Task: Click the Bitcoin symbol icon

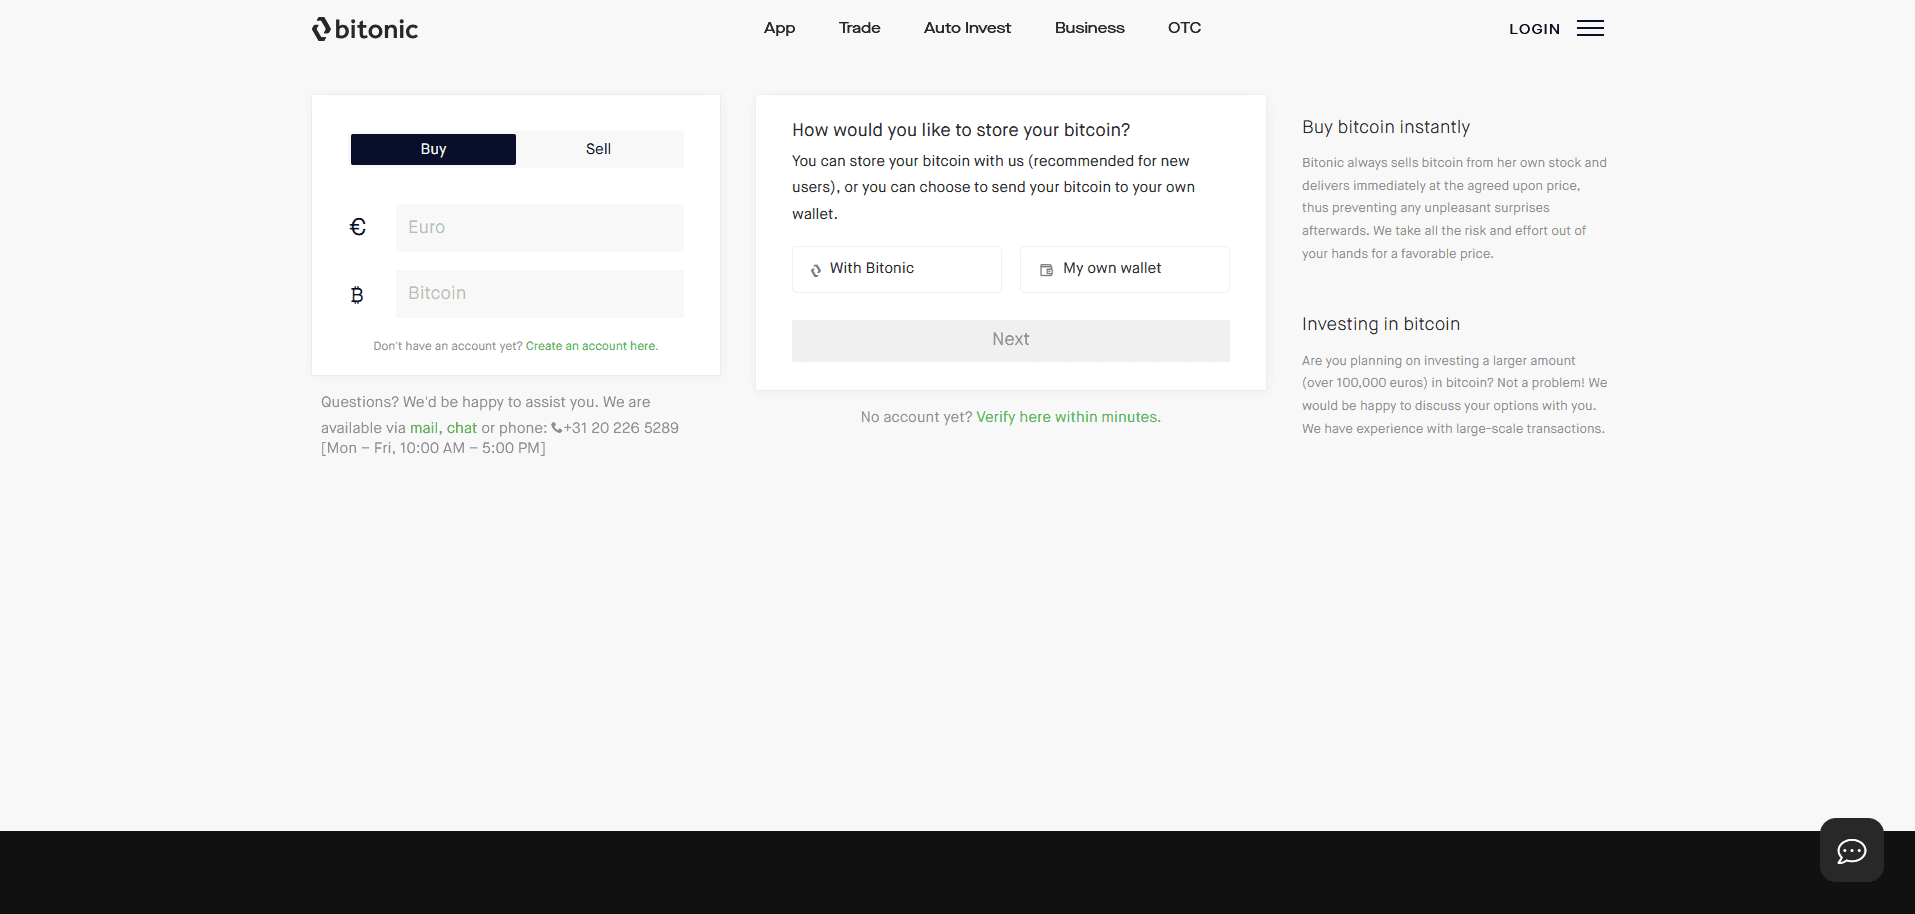Action: click(x=357, y=295)
